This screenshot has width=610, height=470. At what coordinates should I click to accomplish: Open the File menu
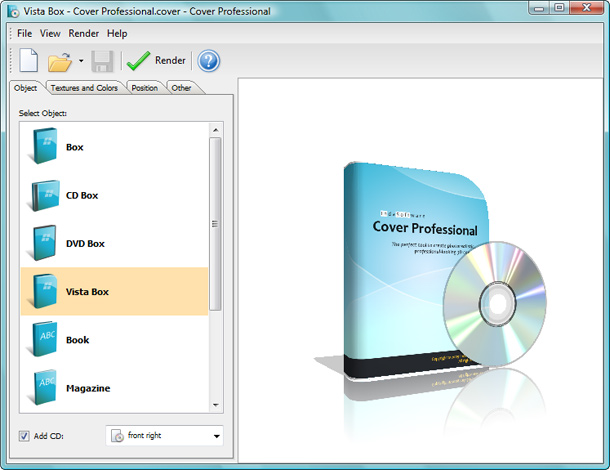point(25,33)
